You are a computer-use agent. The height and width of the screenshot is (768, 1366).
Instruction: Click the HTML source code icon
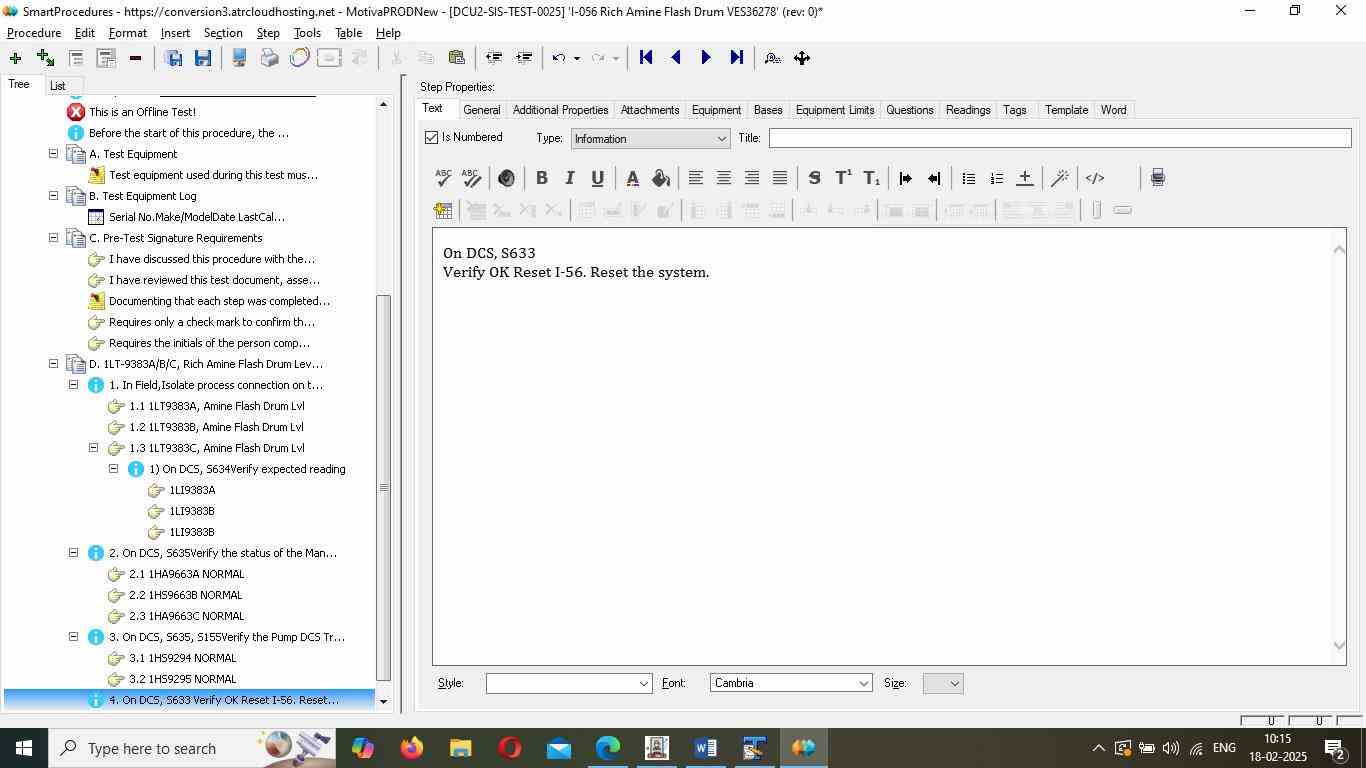tap(1095, 178)
